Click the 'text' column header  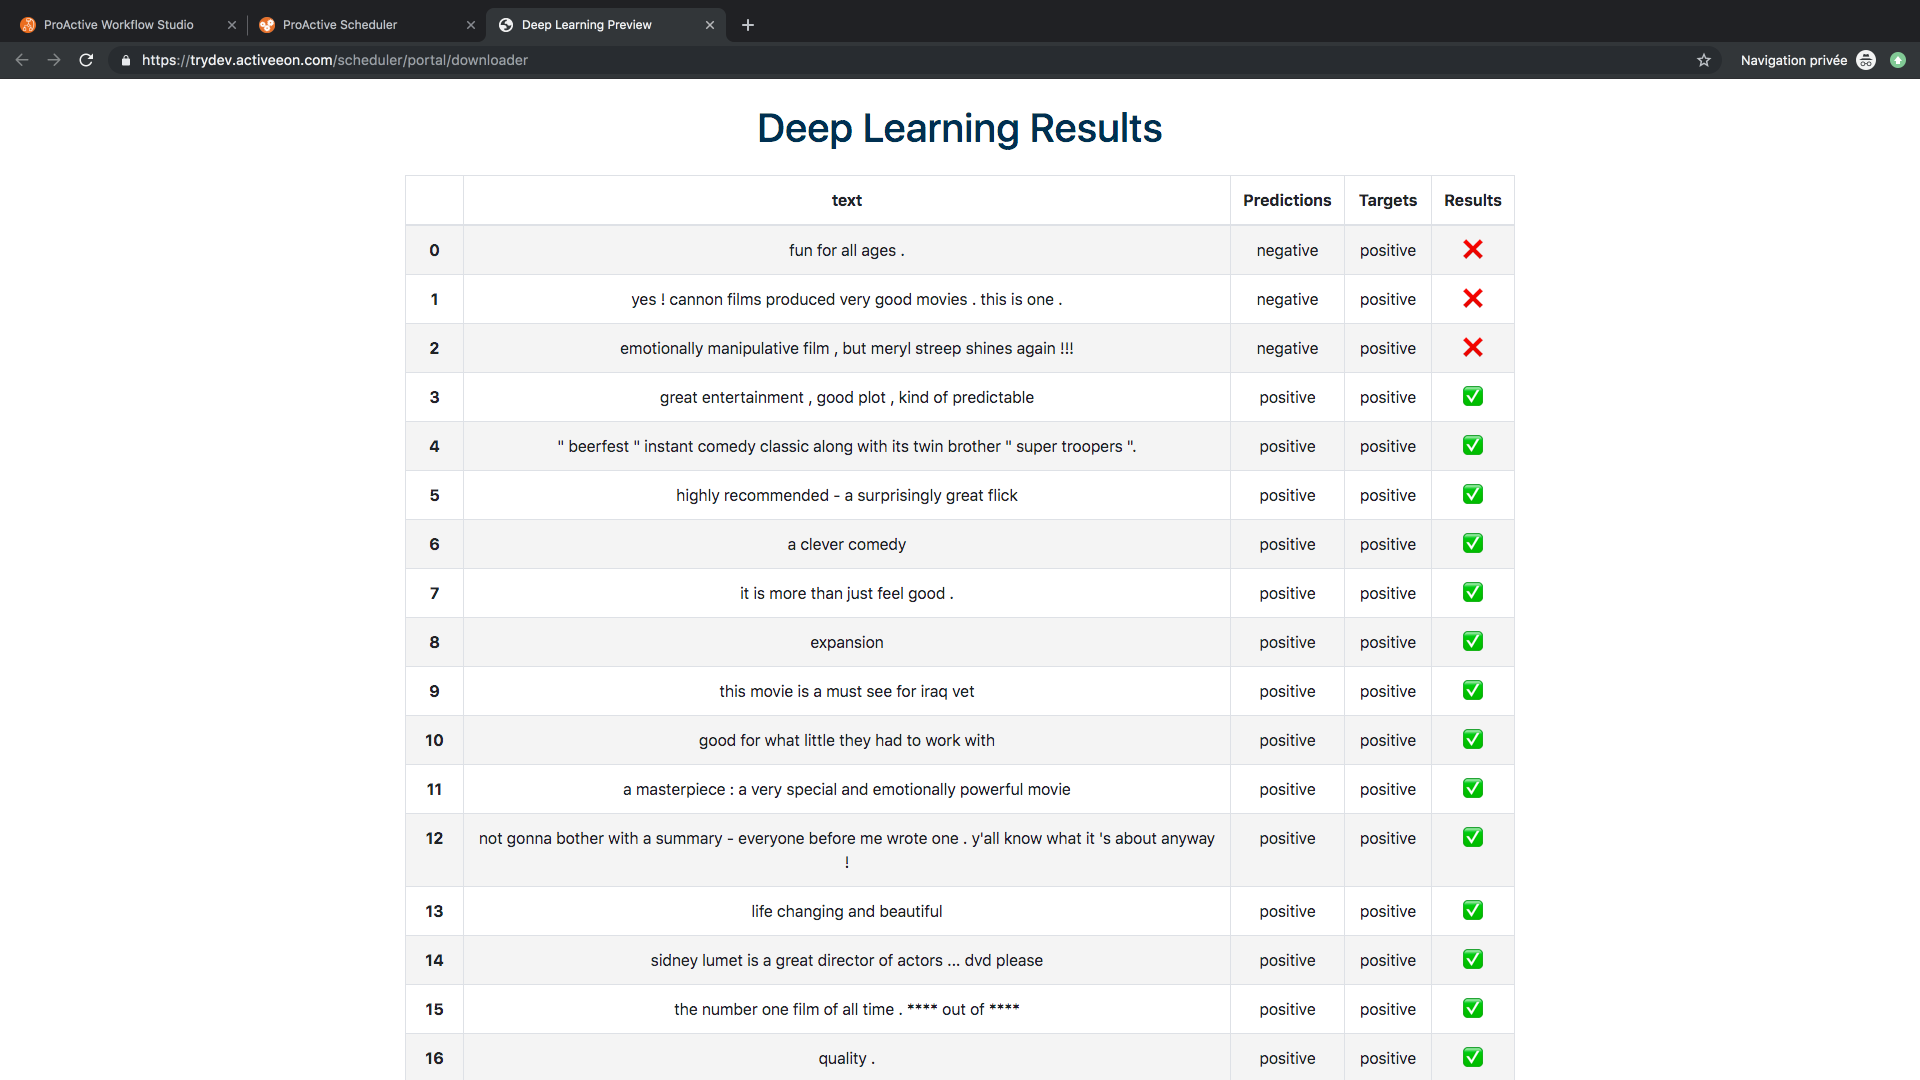(x=847, y=201)
